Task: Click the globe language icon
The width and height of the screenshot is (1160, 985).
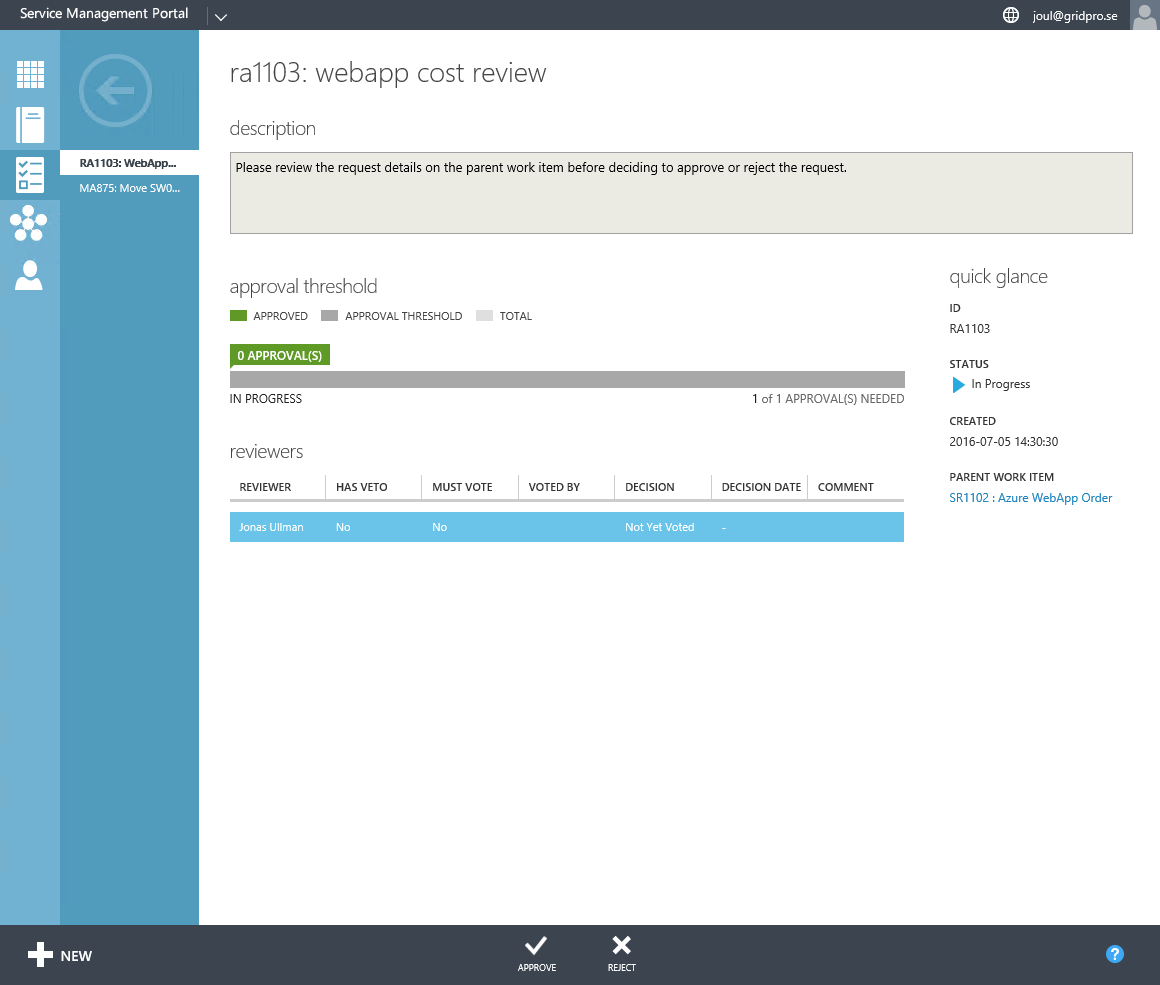Action: (x=1011, y=15)
